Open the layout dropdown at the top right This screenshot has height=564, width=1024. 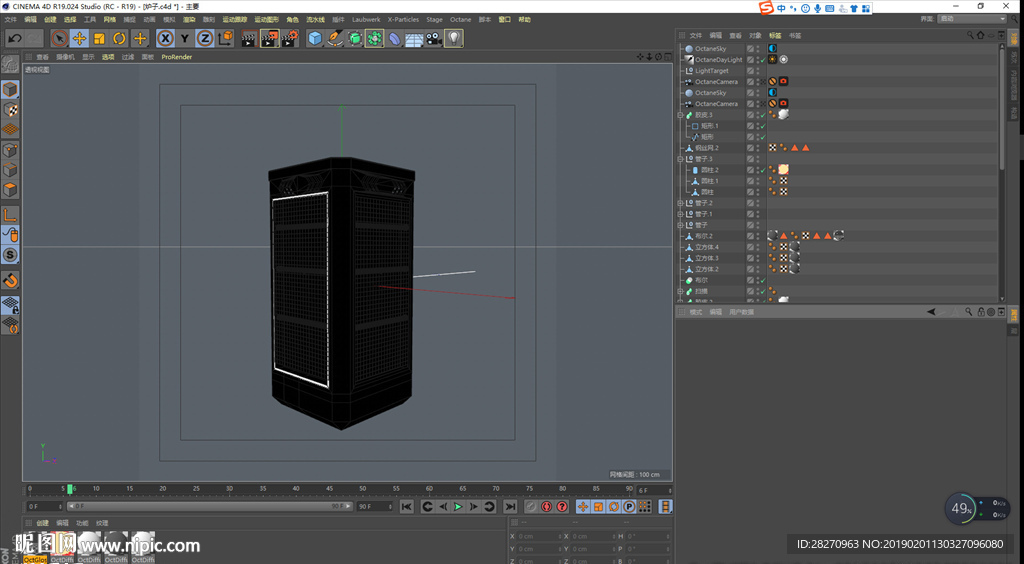(x=972, y=19)
